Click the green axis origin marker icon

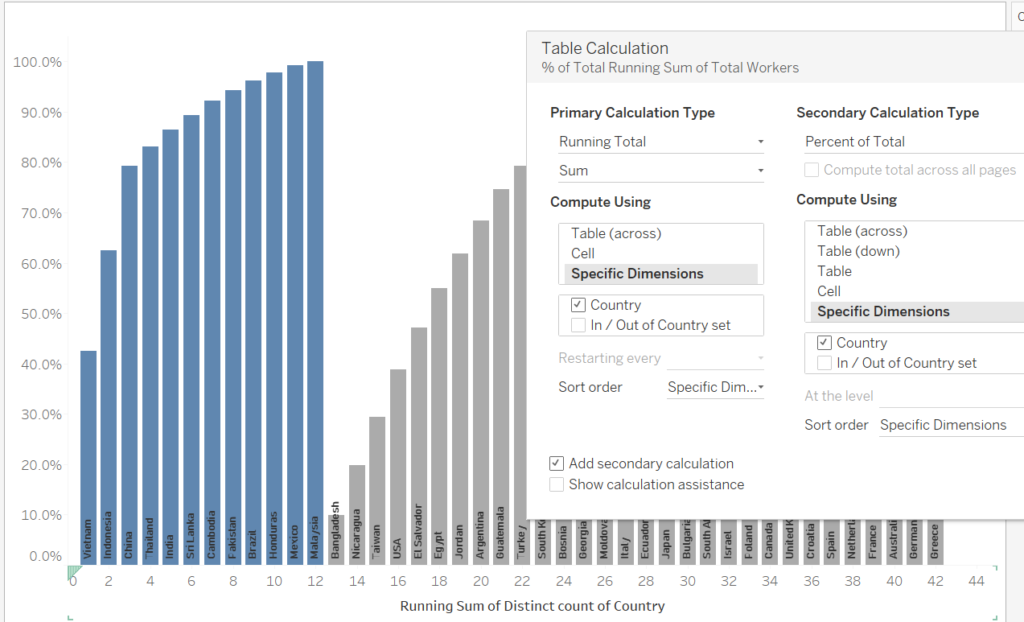tap(74, 573)
